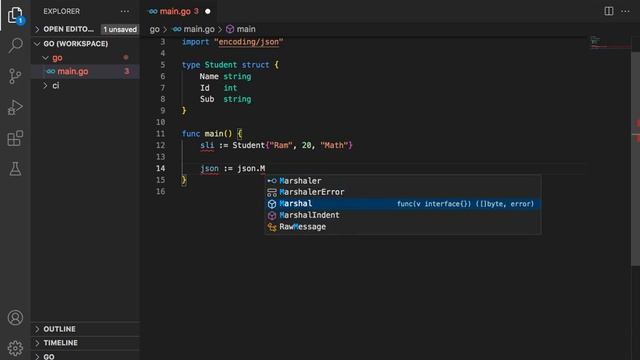The height and width of the screenshot is (360, 640).
Task: Place cursor after json.M on line 14
Action: tap(266, 169)
